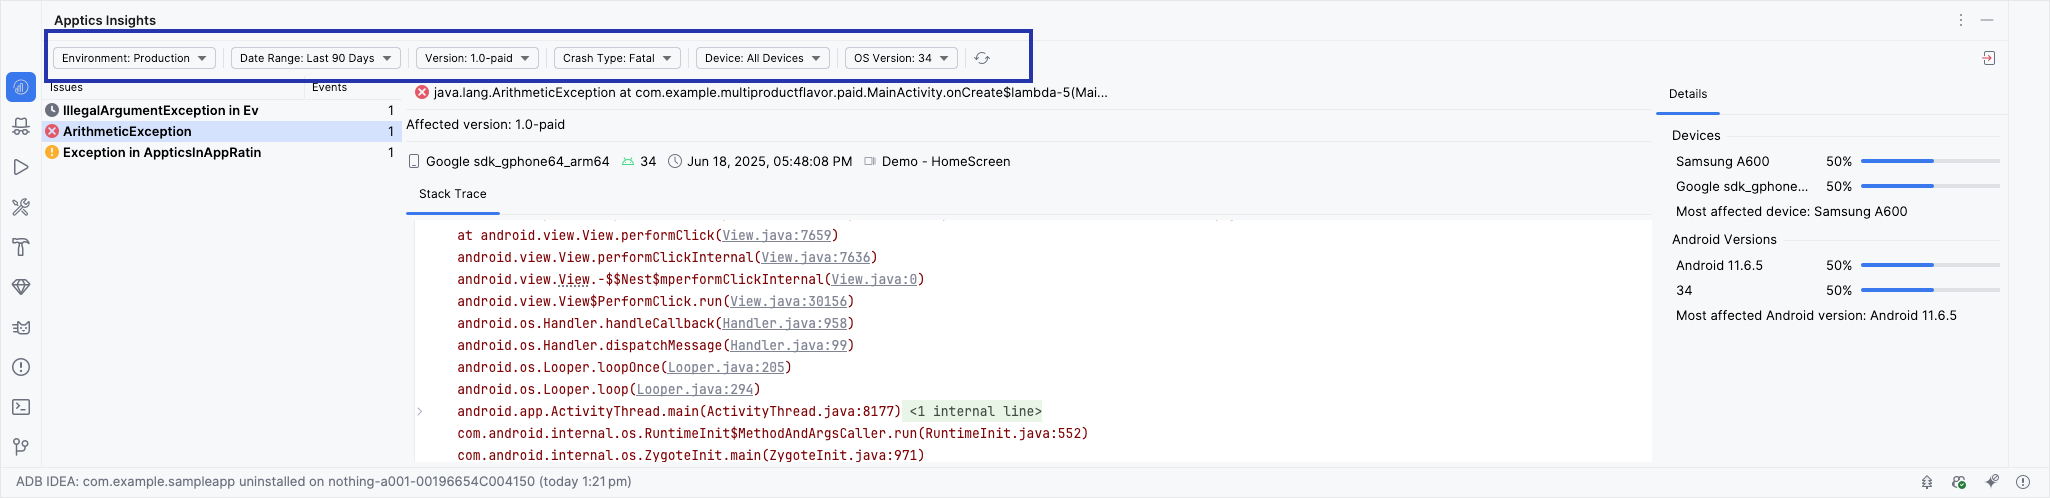This screenshot has width=2050, height=498.
Task: Open the OS Version: 34 dropdown
Action: click(902, 58)
